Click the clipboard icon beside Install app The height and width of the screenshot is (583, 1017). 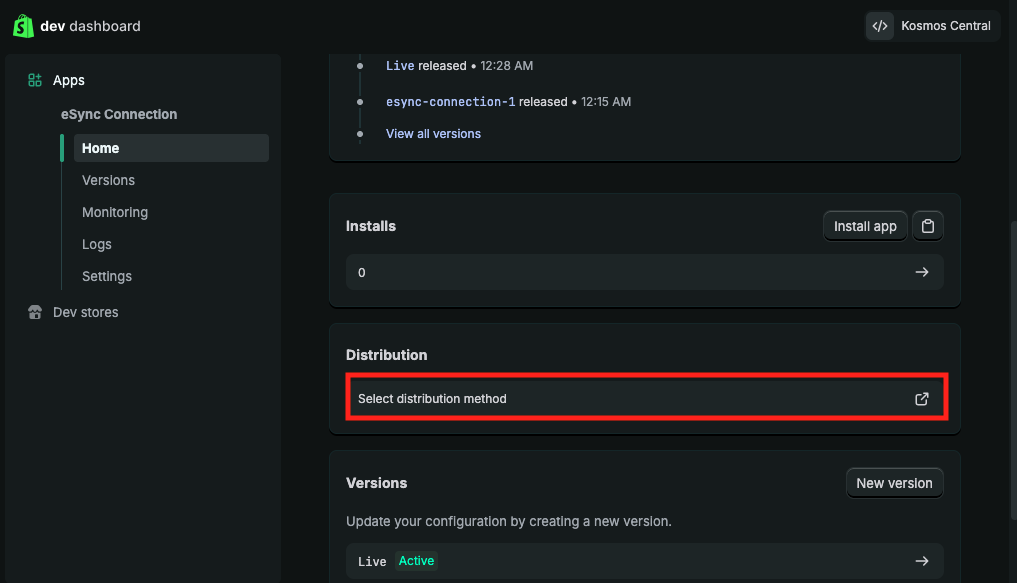coord(927,226)
